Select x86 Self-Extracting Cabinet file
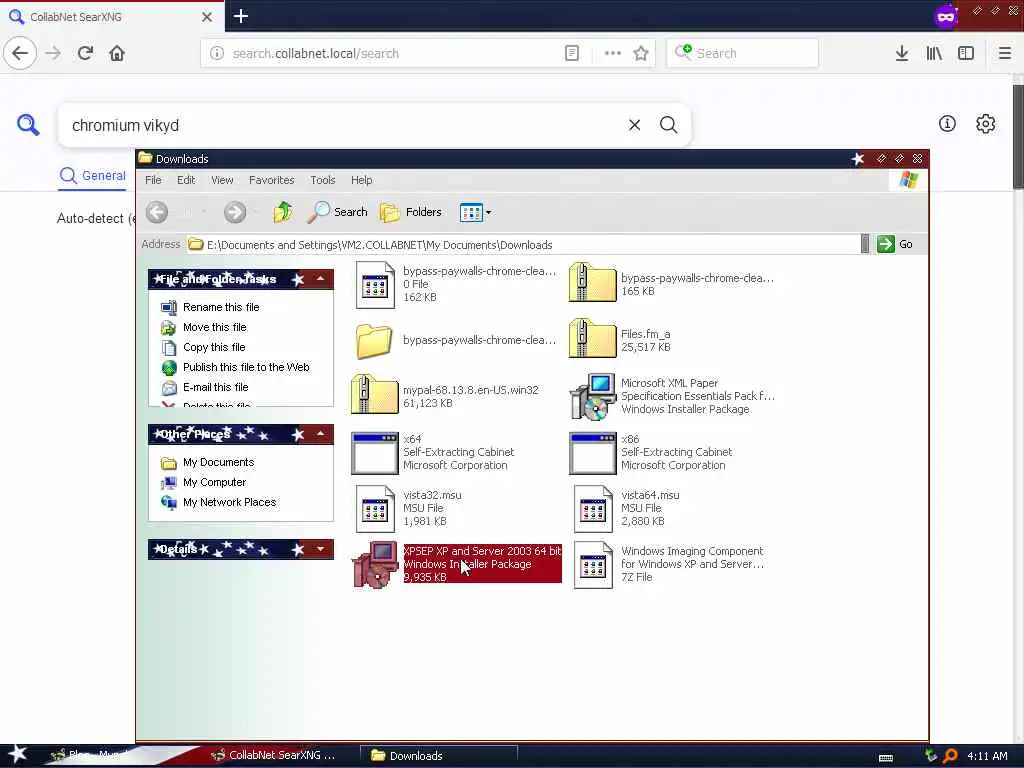This screenshot has height=768, width=1024. click(592, 453)
